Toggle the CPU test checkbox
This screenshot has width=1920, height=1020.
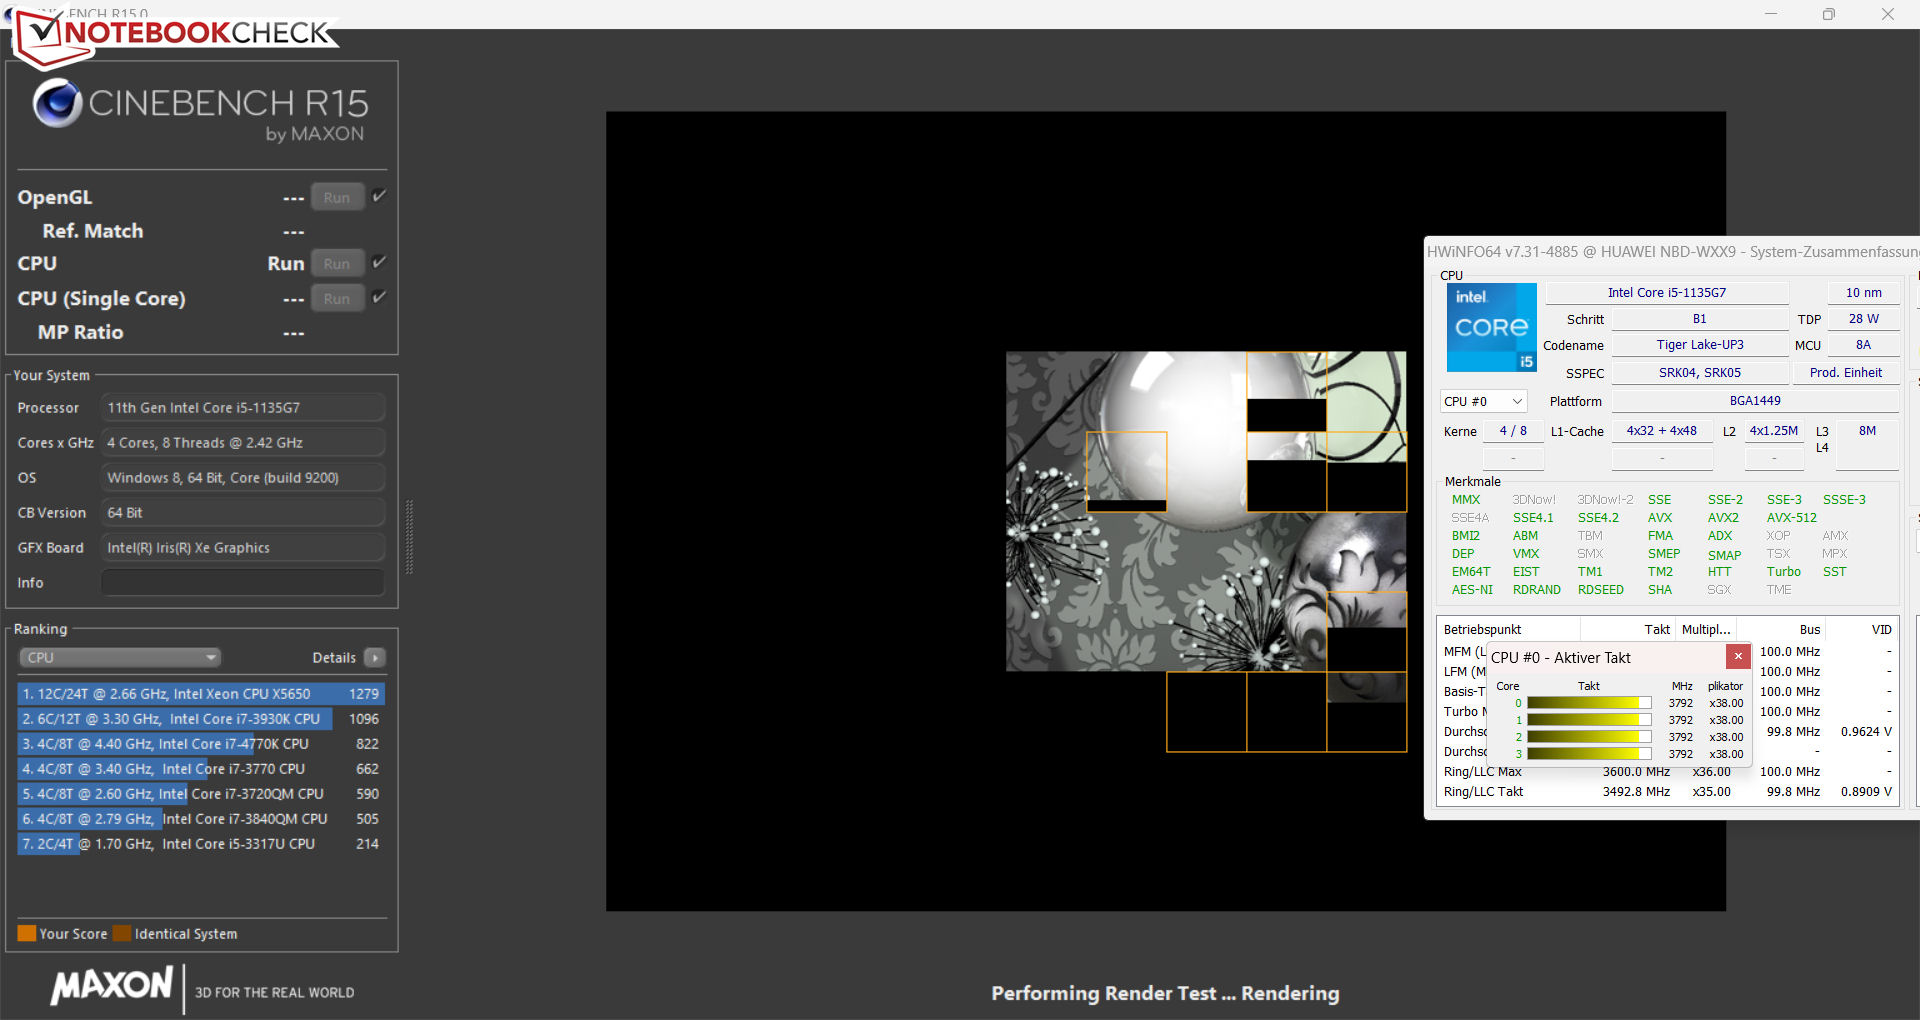(x=379, y=262)
